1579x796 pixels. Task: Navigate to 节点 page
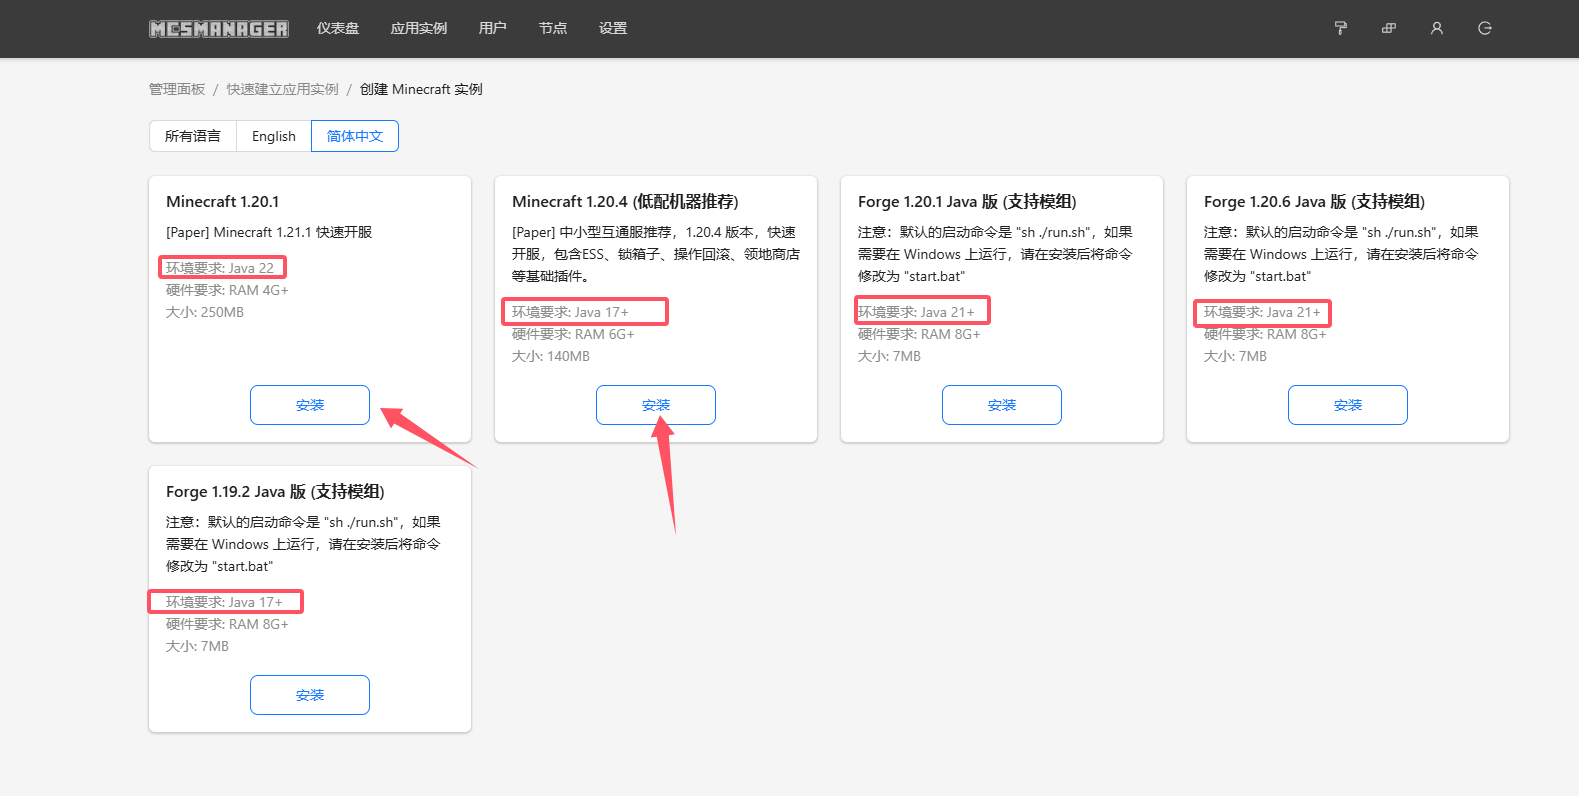click(553, 28)
